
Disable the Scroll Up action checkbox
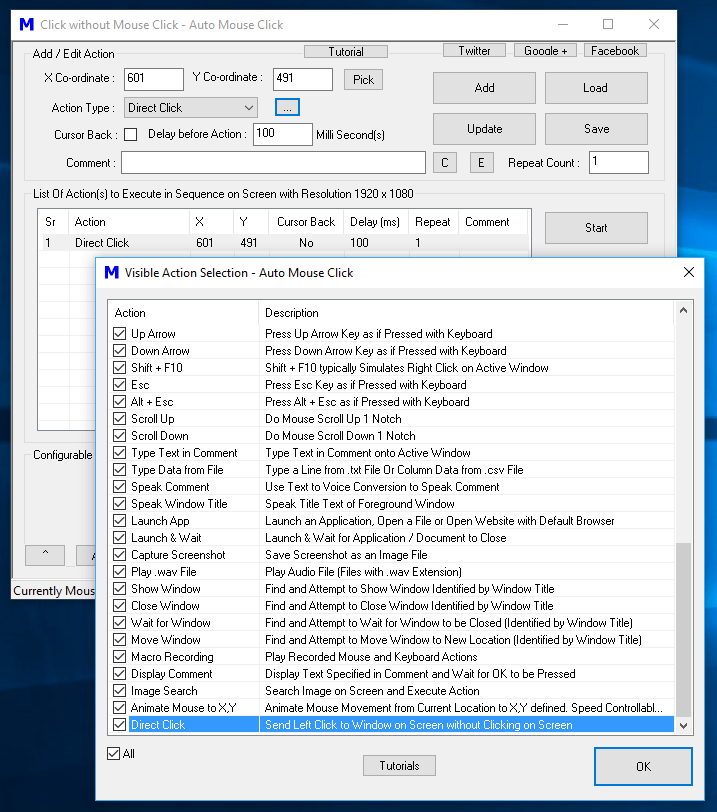click(x=120, y=418)
